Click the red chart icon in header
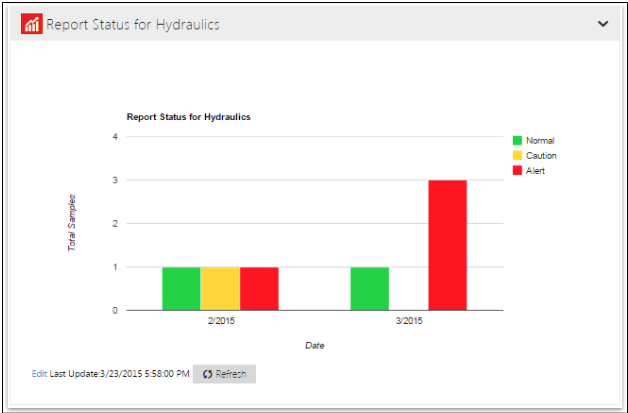This screenshot has height=413, width=628. click(32, 24)
